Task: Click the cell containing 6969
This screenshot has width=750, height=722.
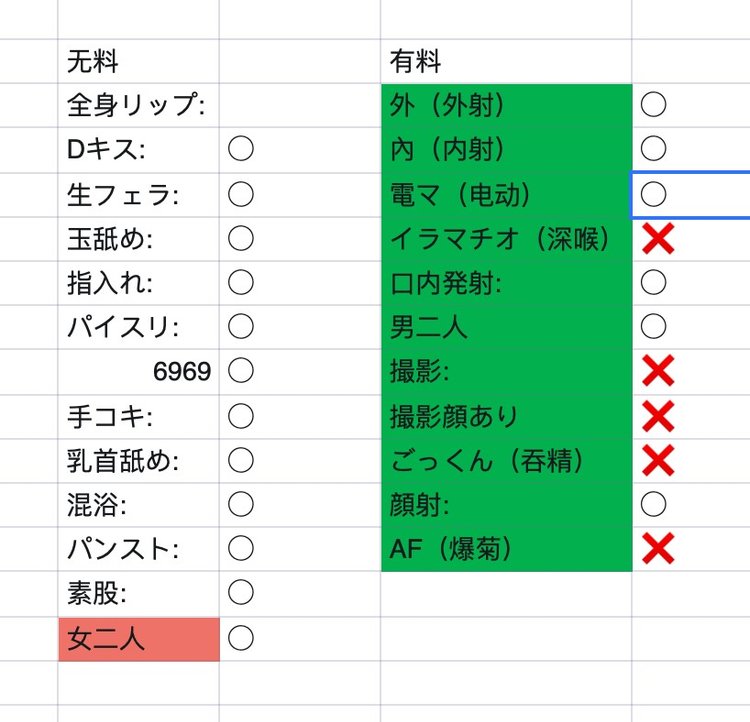Action: [138, 371]
